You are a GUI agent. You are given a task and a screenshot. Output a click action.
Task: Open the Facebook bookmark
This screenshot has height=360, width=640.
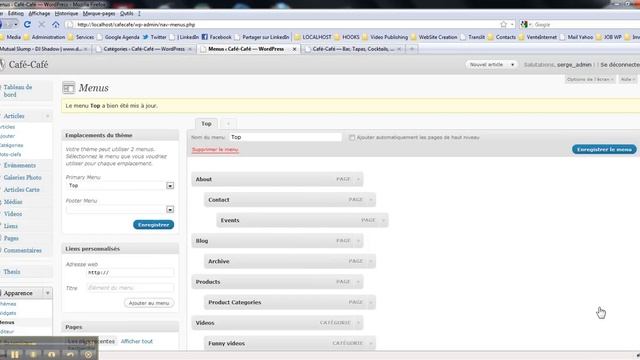click(216, 37)
